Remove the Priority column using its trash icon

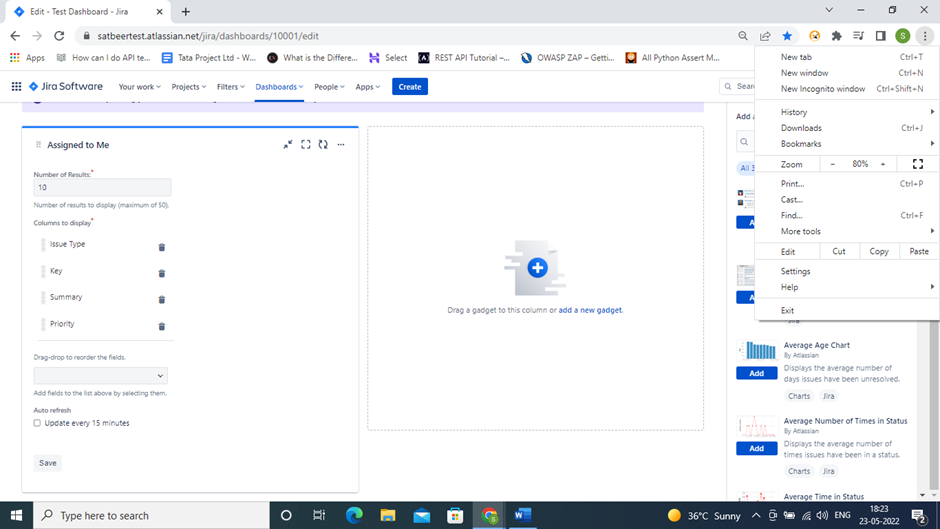pos(162,326)
